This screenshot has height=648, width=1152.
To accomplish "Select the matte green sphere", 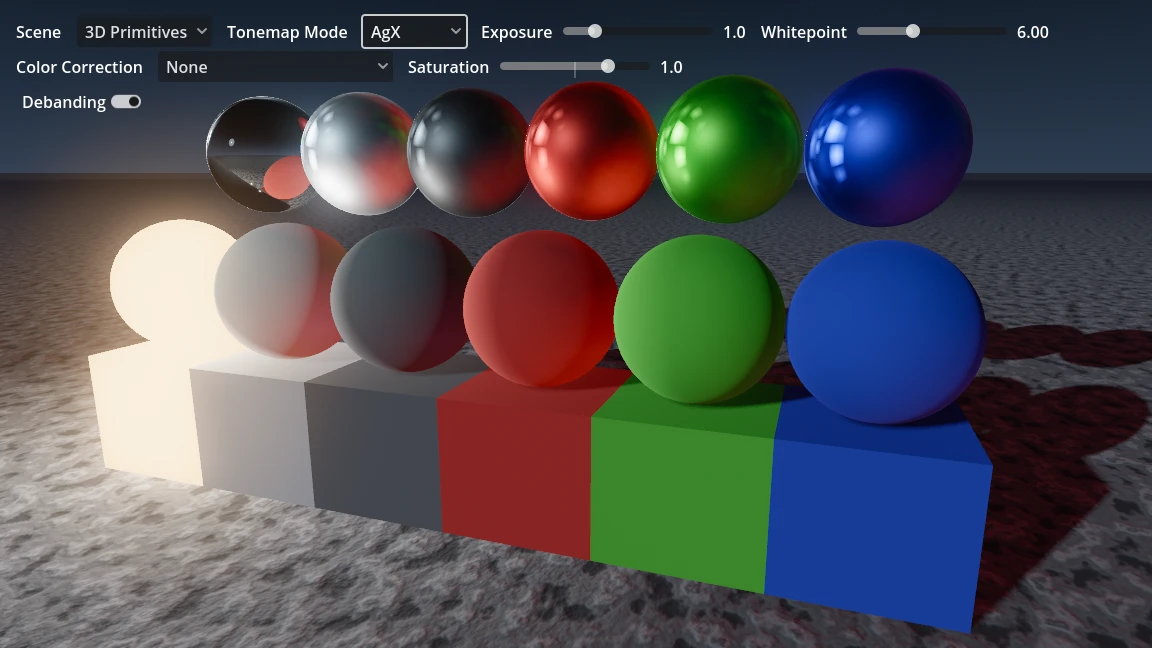I will (698, 318).
